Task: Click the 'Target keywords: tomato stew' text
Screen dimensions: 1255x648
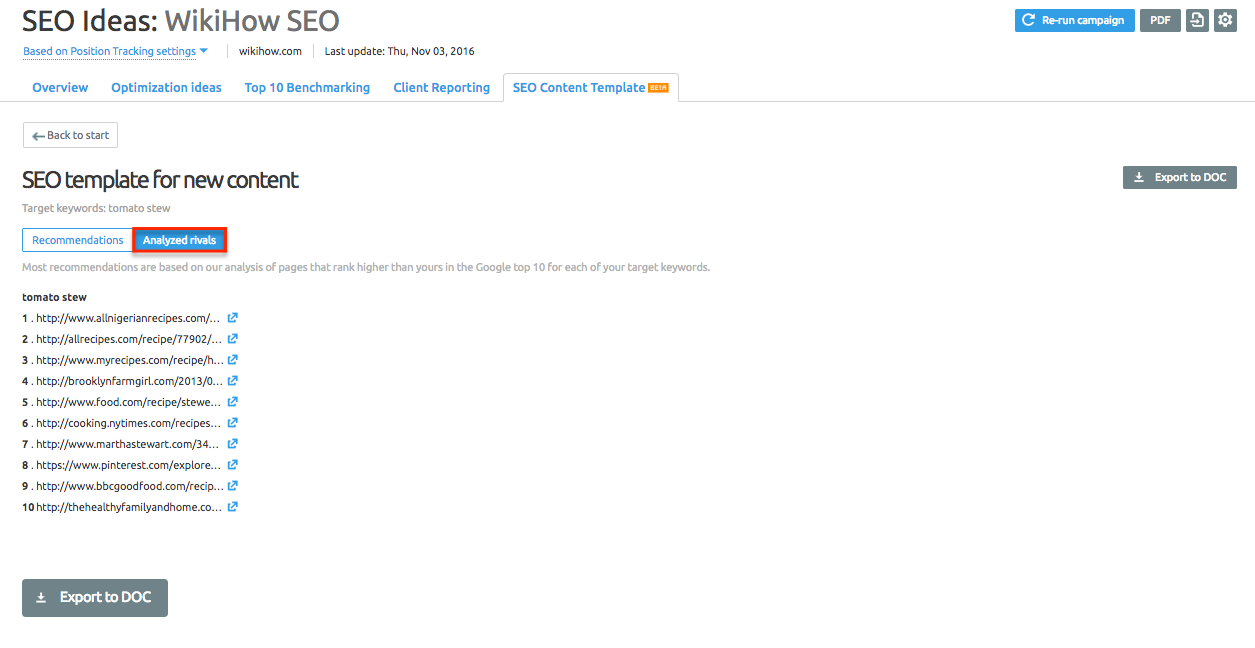Action: (x=96, y=208)
